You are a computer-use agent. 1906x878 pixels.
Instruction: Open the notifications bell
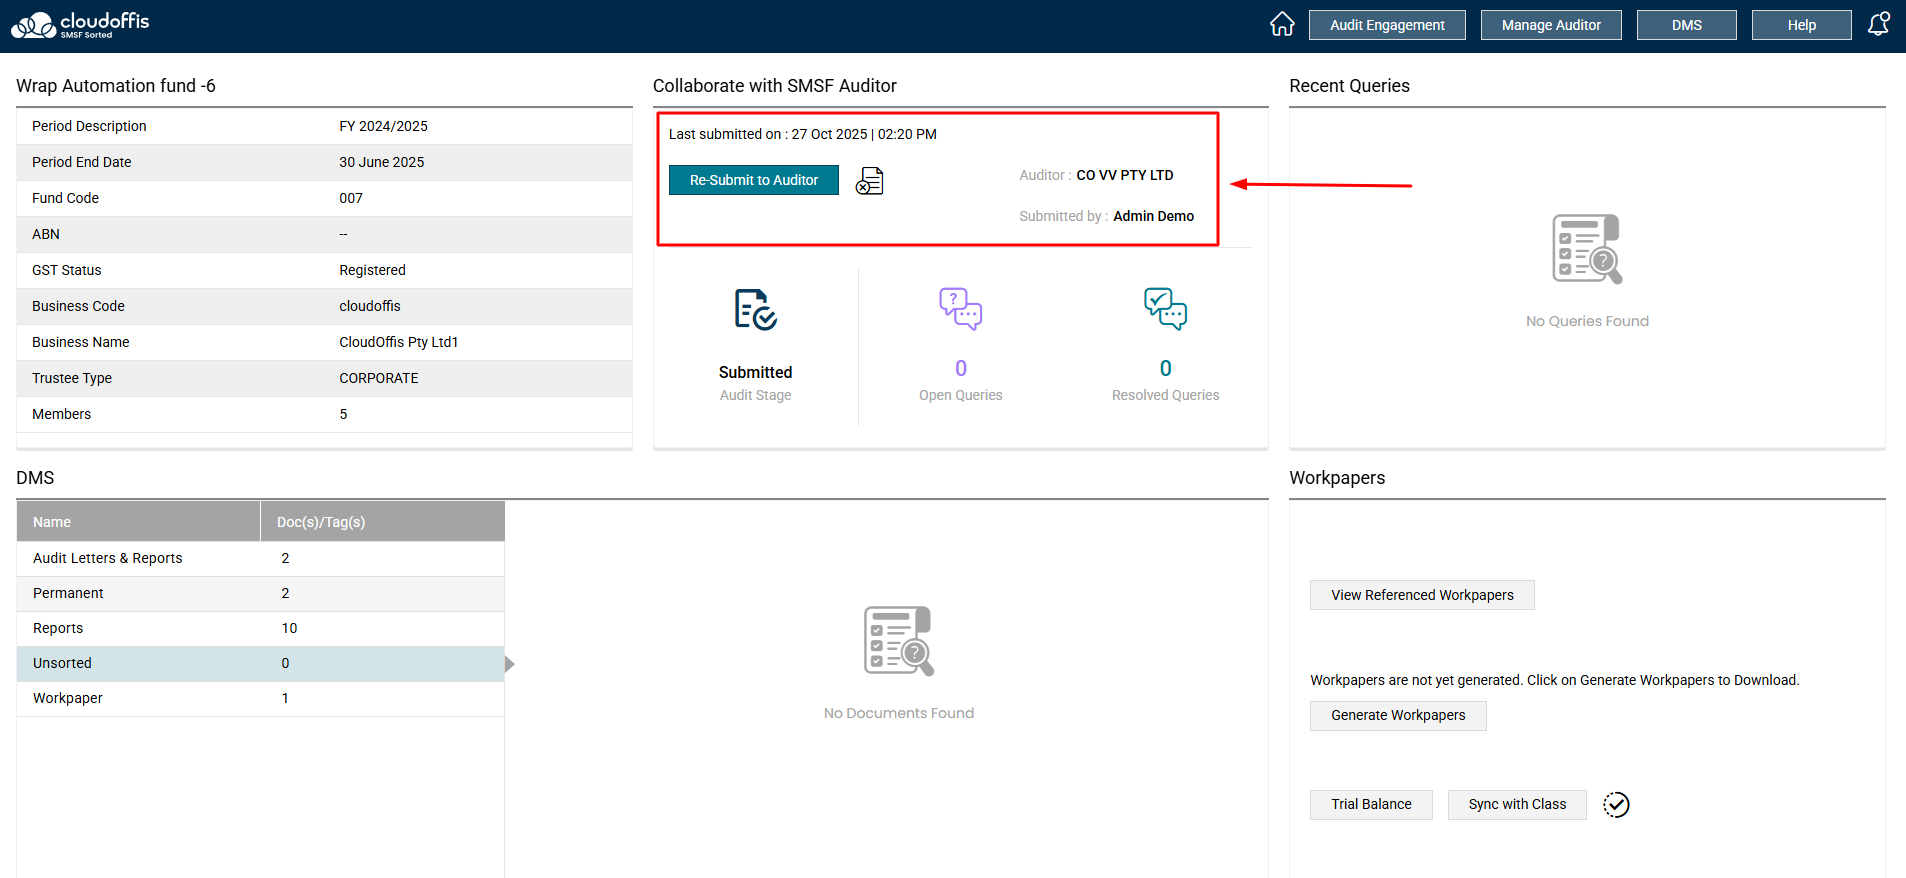coord(1878,24)
